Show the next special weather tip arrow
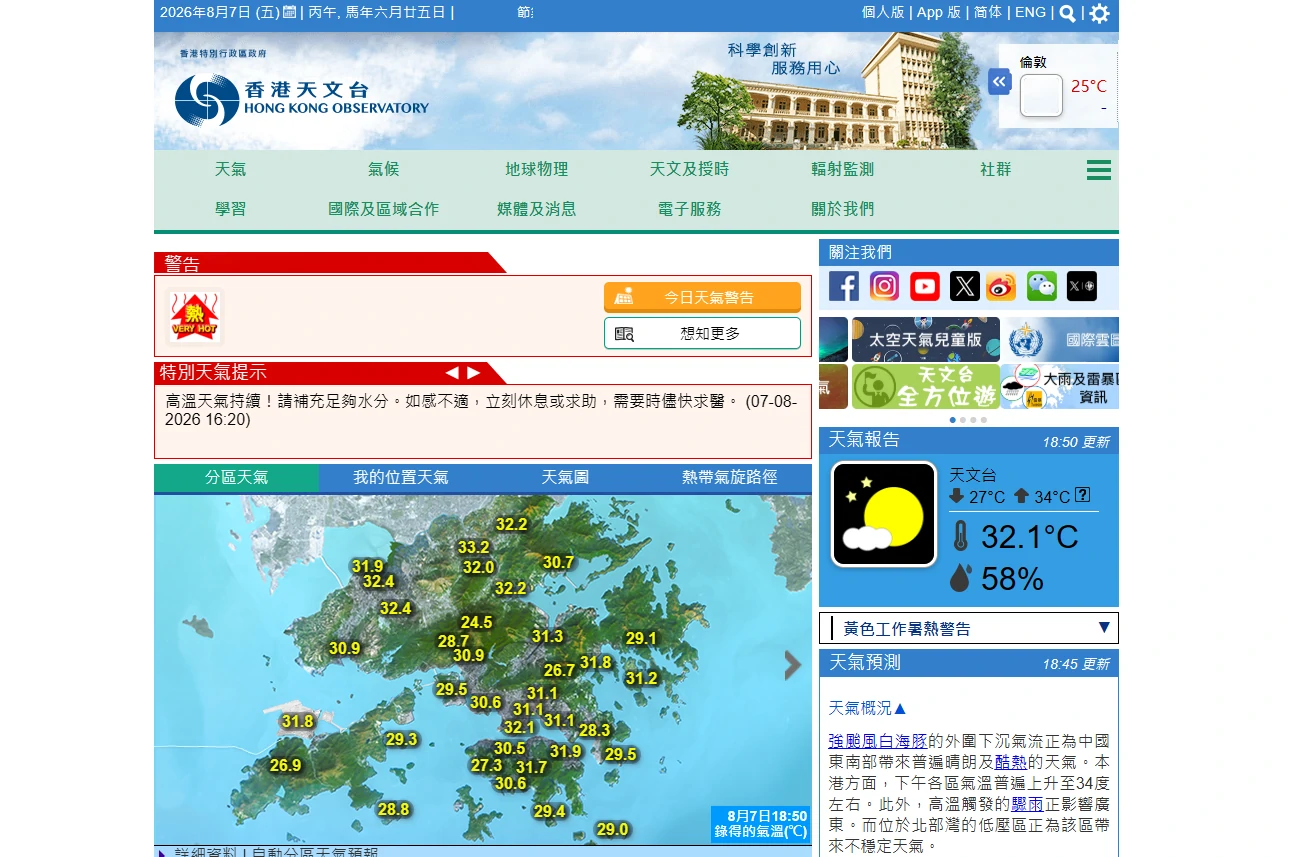This screenshot has width=1292, height=857. [474, 373]
